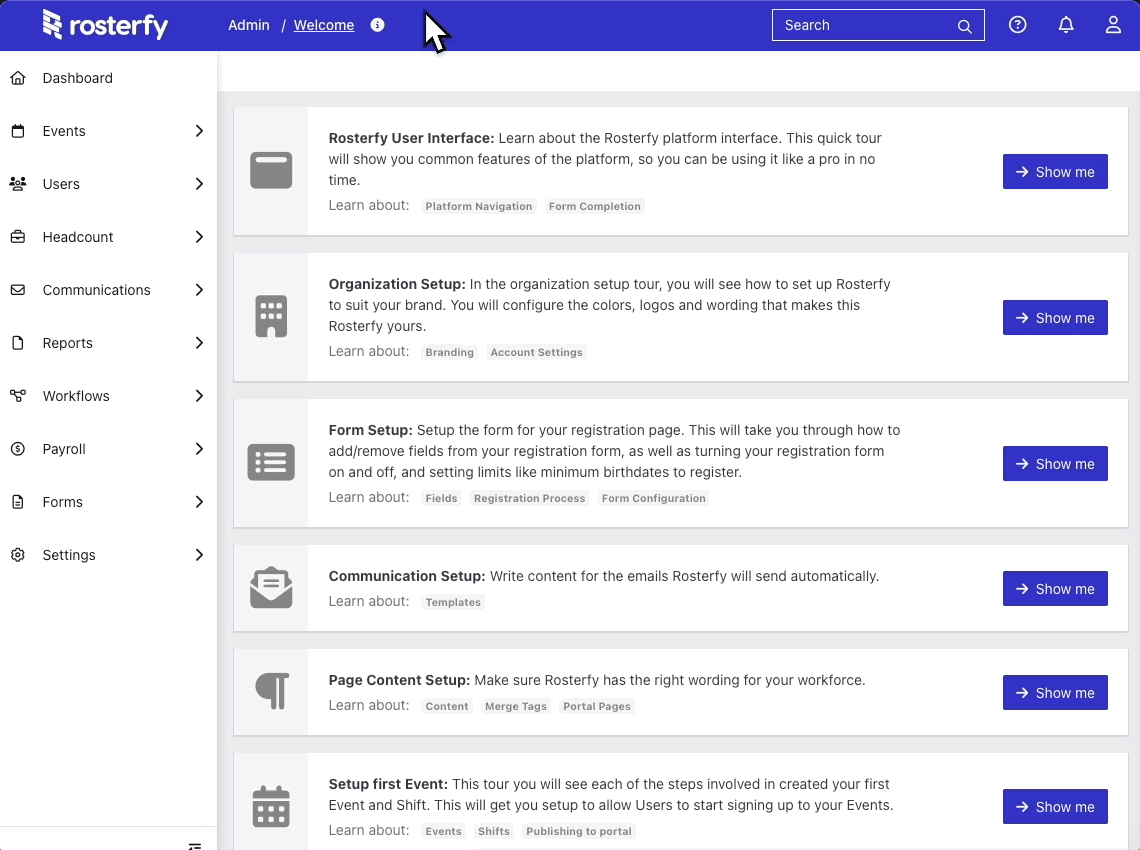Click the Registration Process tag
Screen dimensions: 1140x850
coord(529,499)
